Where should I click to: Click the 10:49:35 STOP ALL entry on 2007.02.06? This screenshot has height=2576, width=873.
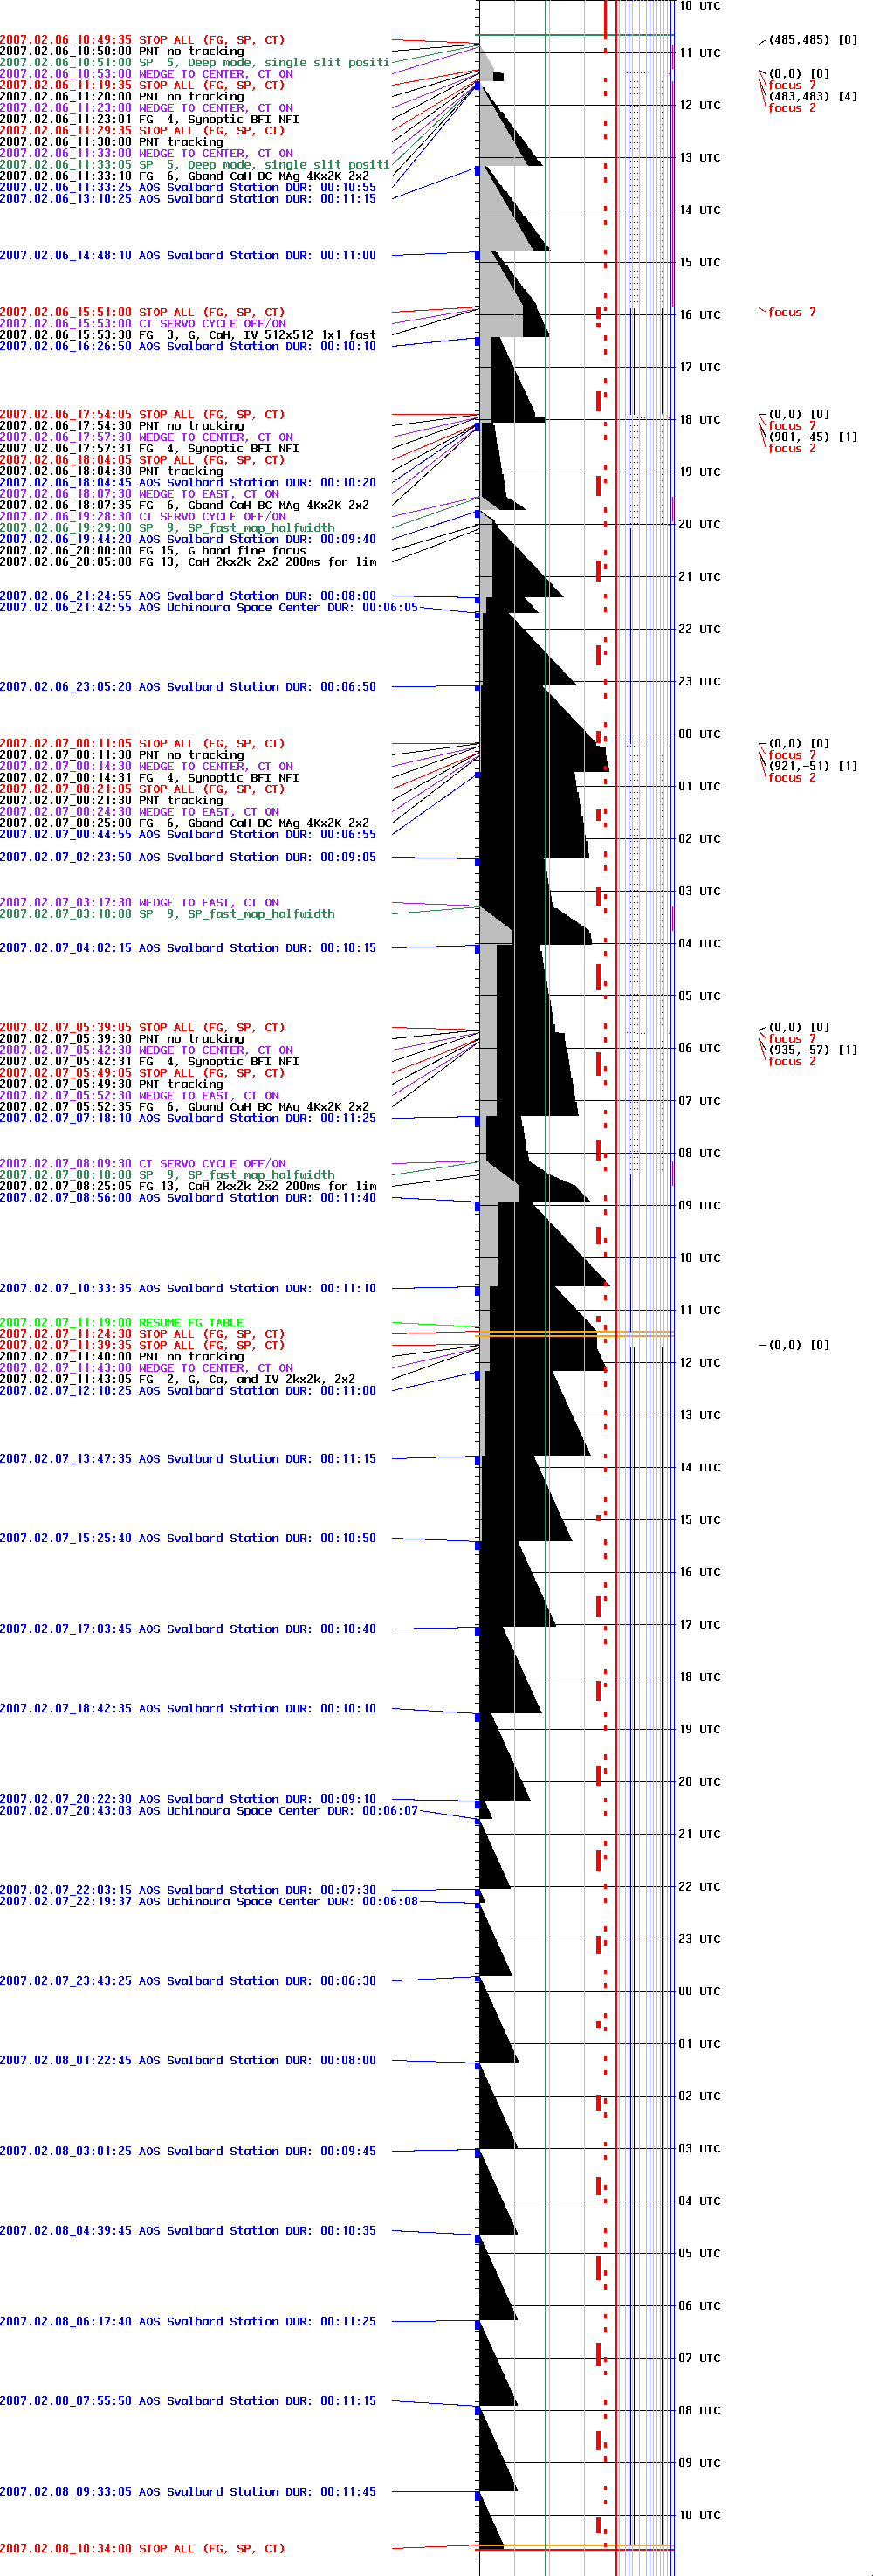point(142,40)
